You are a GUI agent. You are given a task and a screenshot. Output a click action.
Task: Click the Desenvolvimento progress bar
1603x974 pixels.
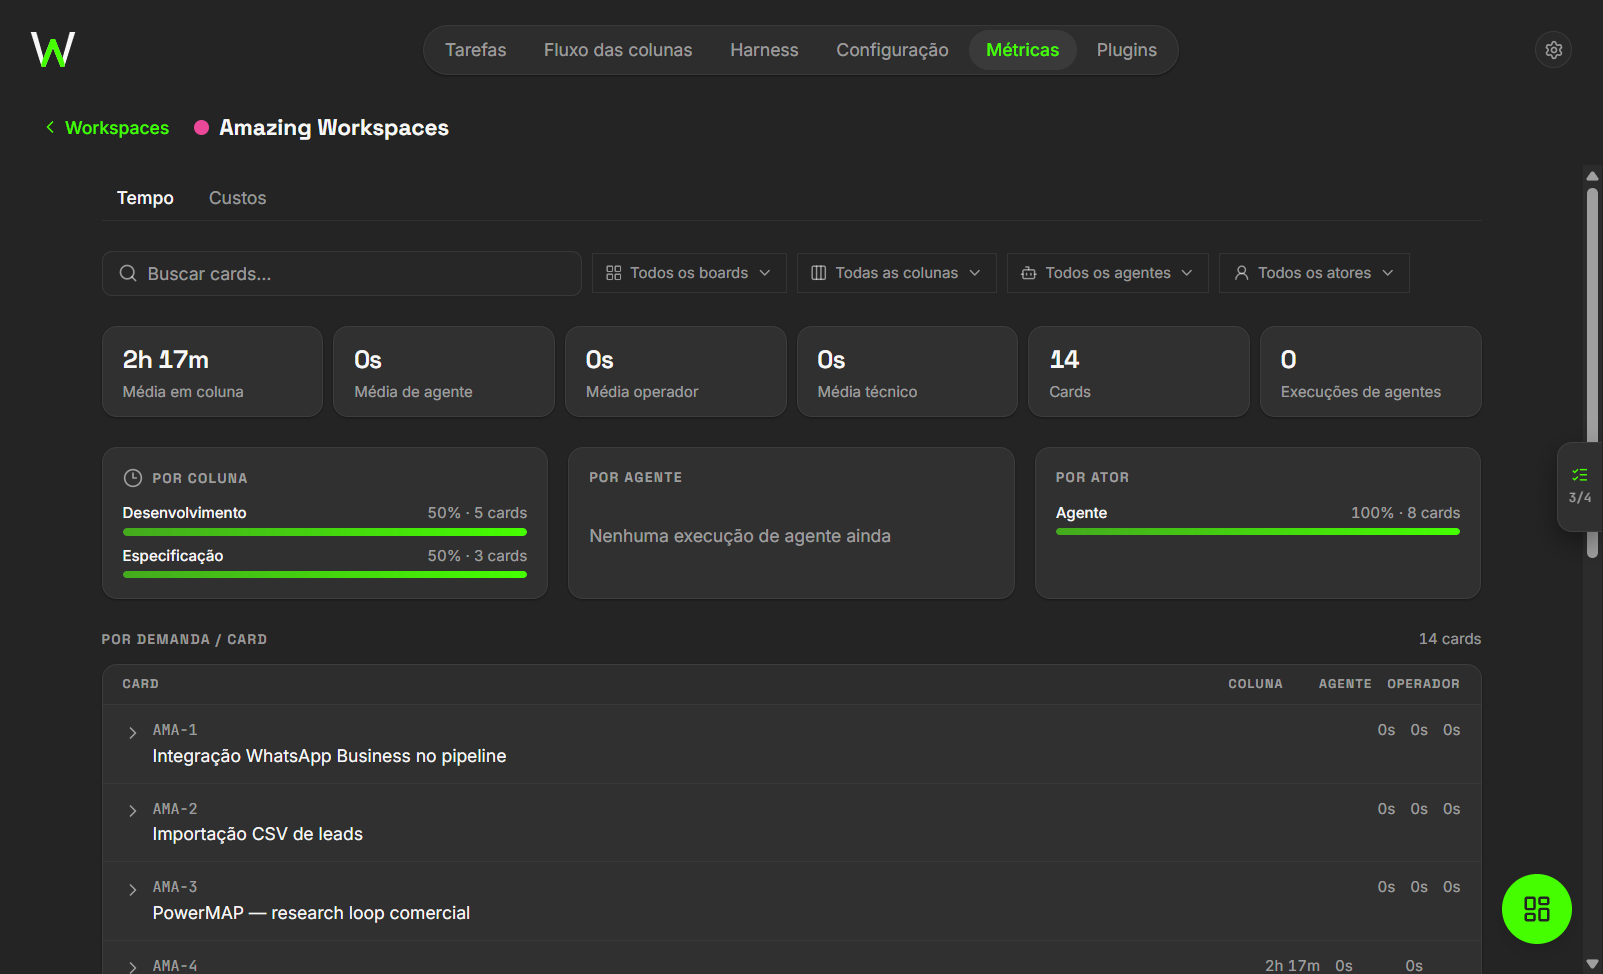[324, 532]
